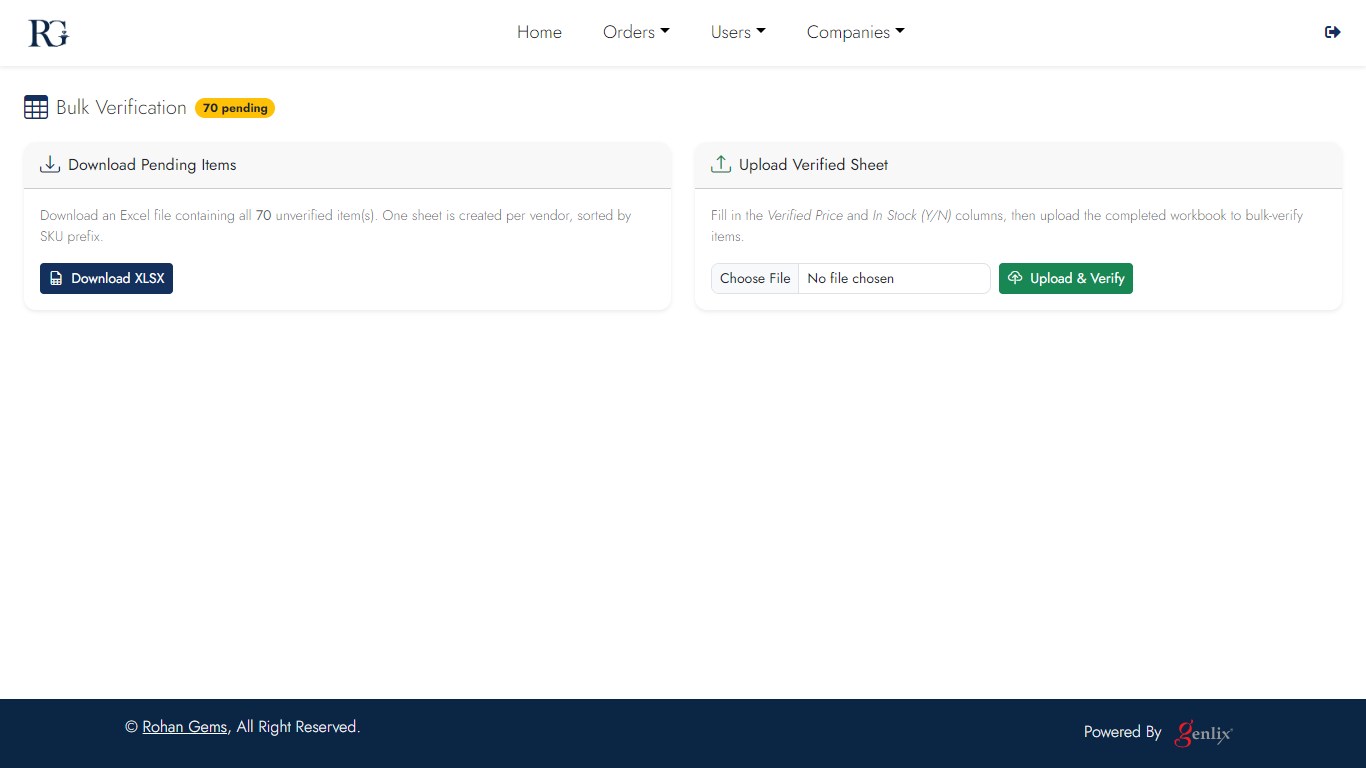Click the cloud upload icon on green button
The width and height of the screenshot is (1366, 768).
point(1015,278)
